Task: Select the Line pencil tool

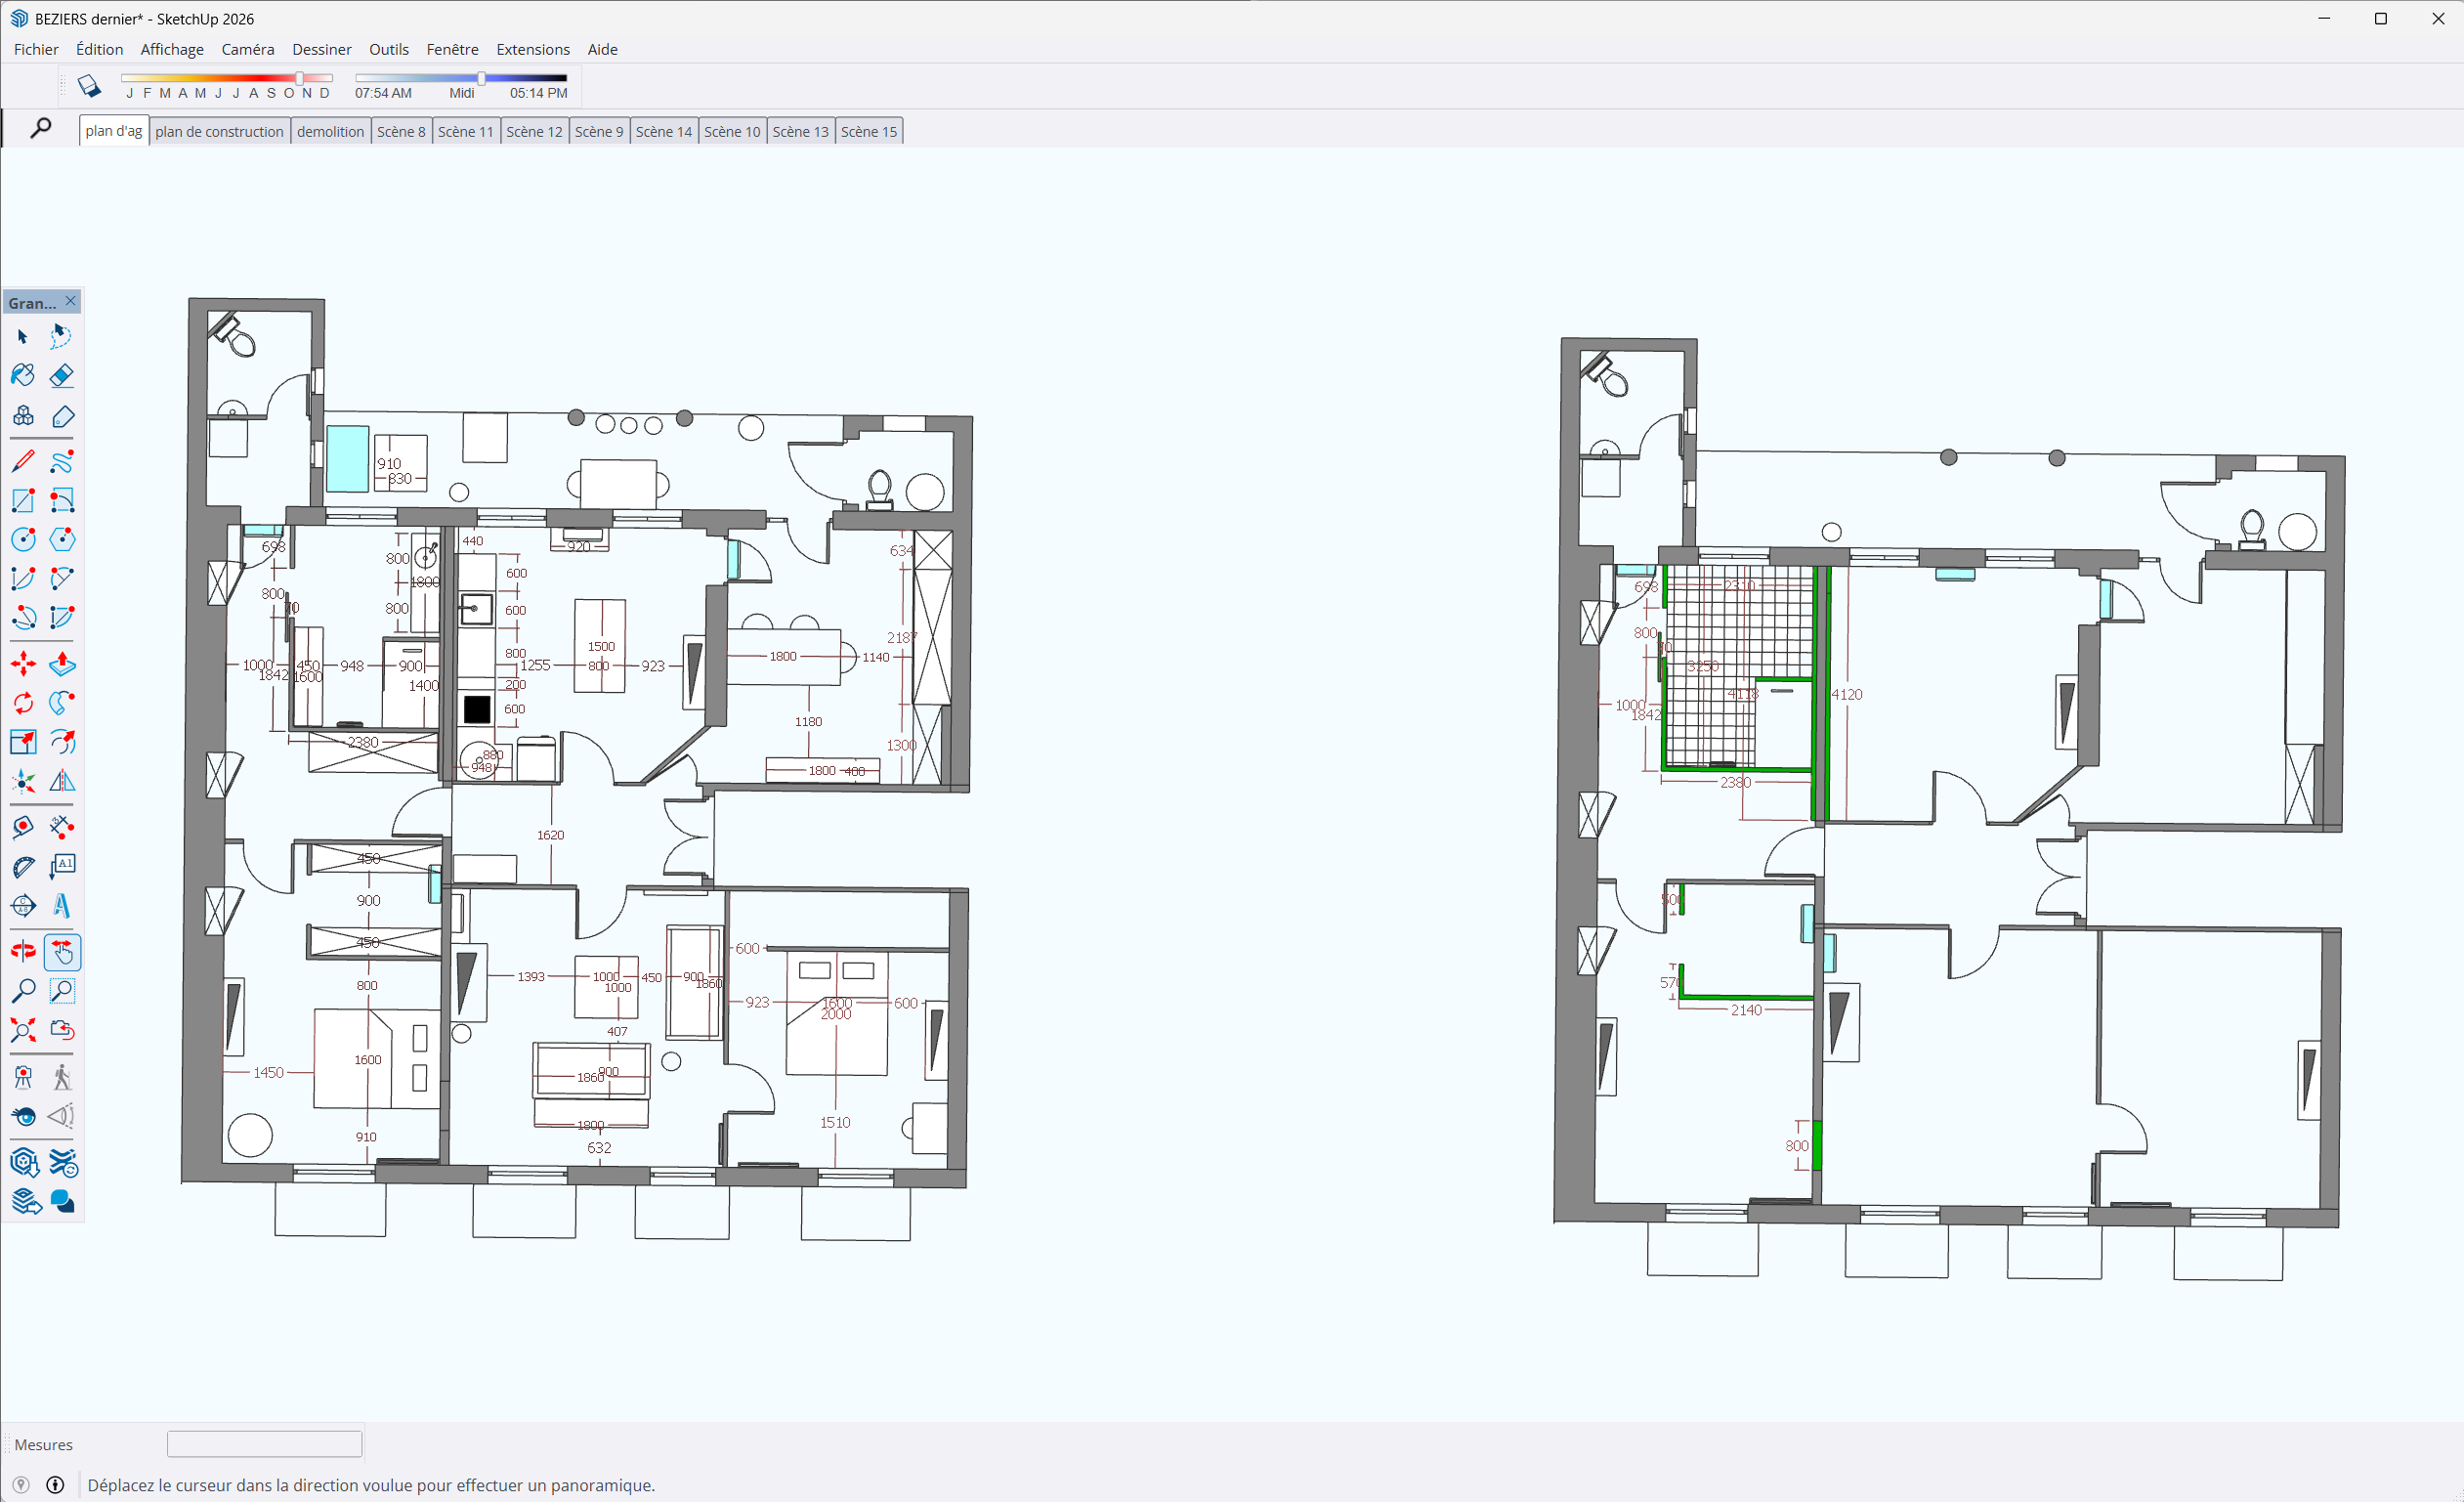Action: pos(23,461)
